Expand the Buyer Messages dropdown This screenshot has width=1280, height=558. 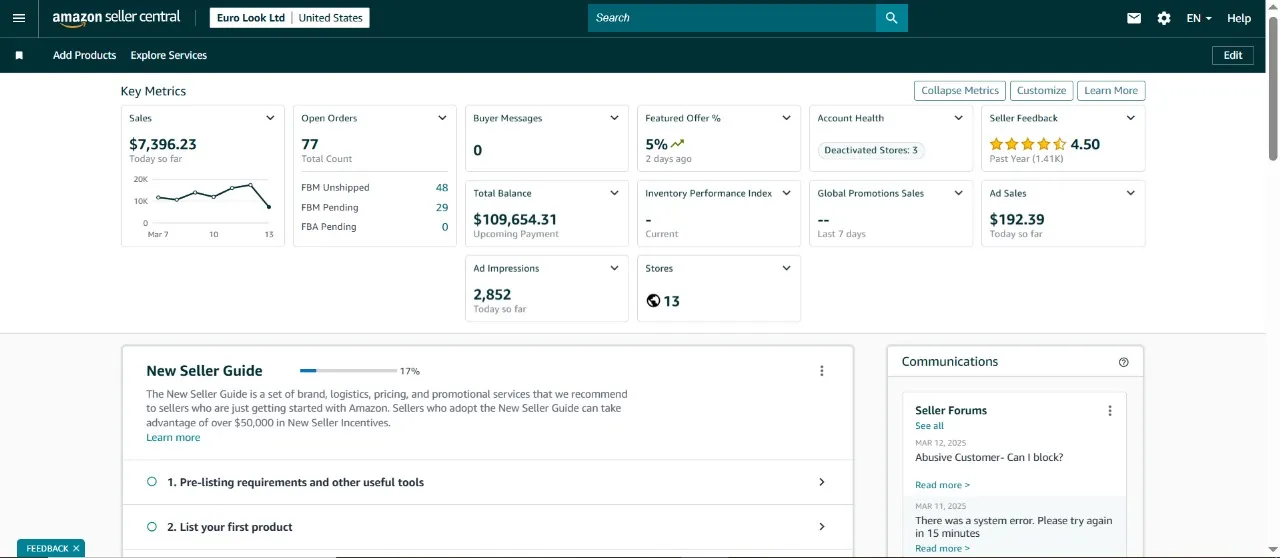[614, 118]
